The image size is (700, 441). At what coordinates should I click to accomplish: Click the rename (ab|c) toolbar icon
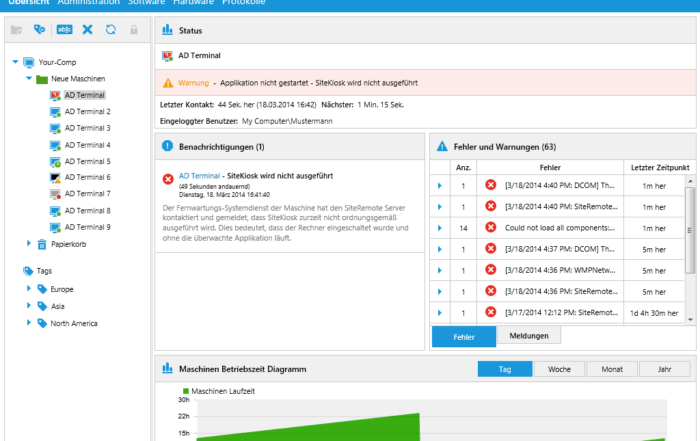tap(64, 30)
